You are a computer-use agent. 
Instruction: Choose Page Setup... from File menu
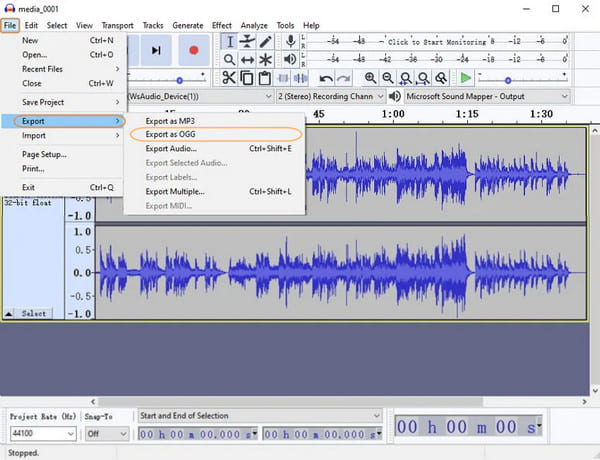click(x=63, y=154)
